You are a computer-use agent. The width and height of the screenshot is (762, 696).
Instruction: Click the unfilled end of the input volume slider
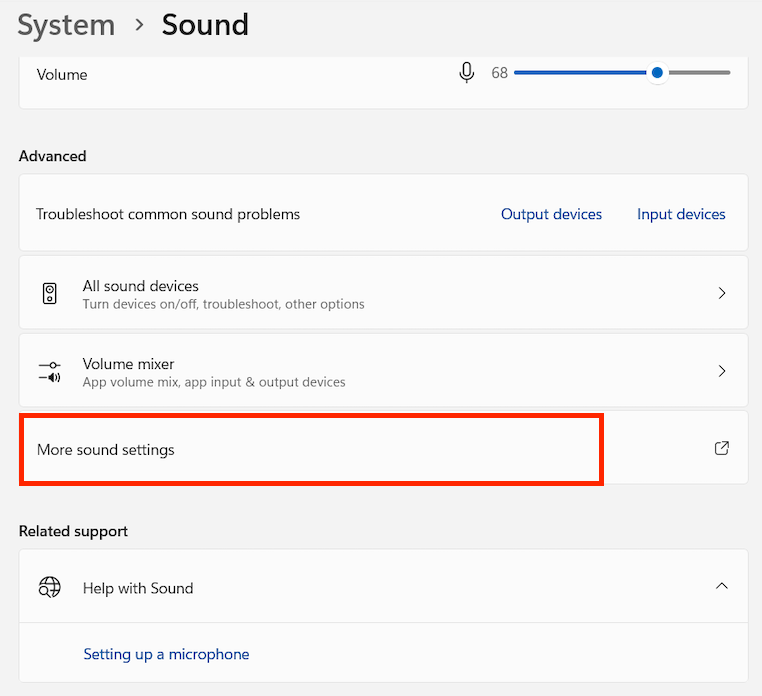click(699, 72)
